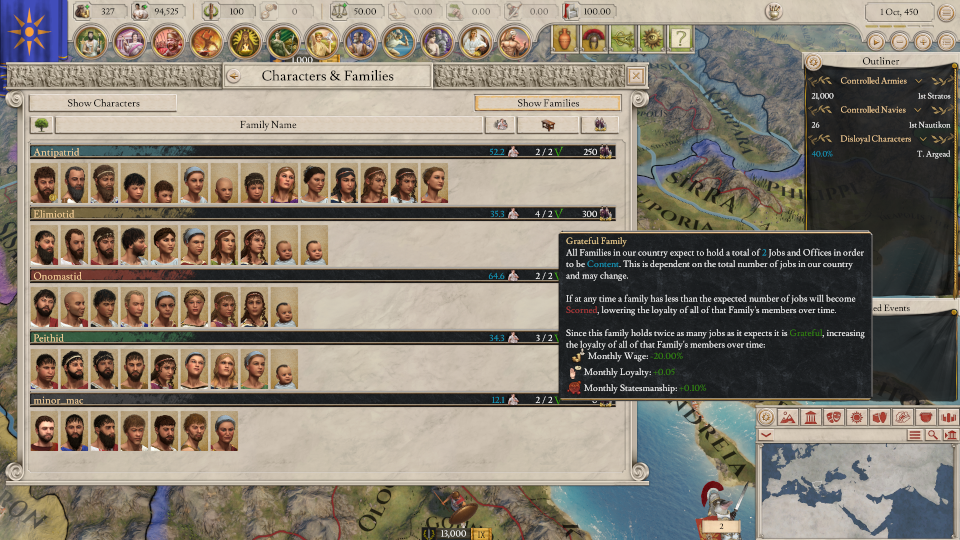Viewport: 960px width, 540px height.
Task: Collapse the Controlled Armies section
Action: [x=918, y=81]
